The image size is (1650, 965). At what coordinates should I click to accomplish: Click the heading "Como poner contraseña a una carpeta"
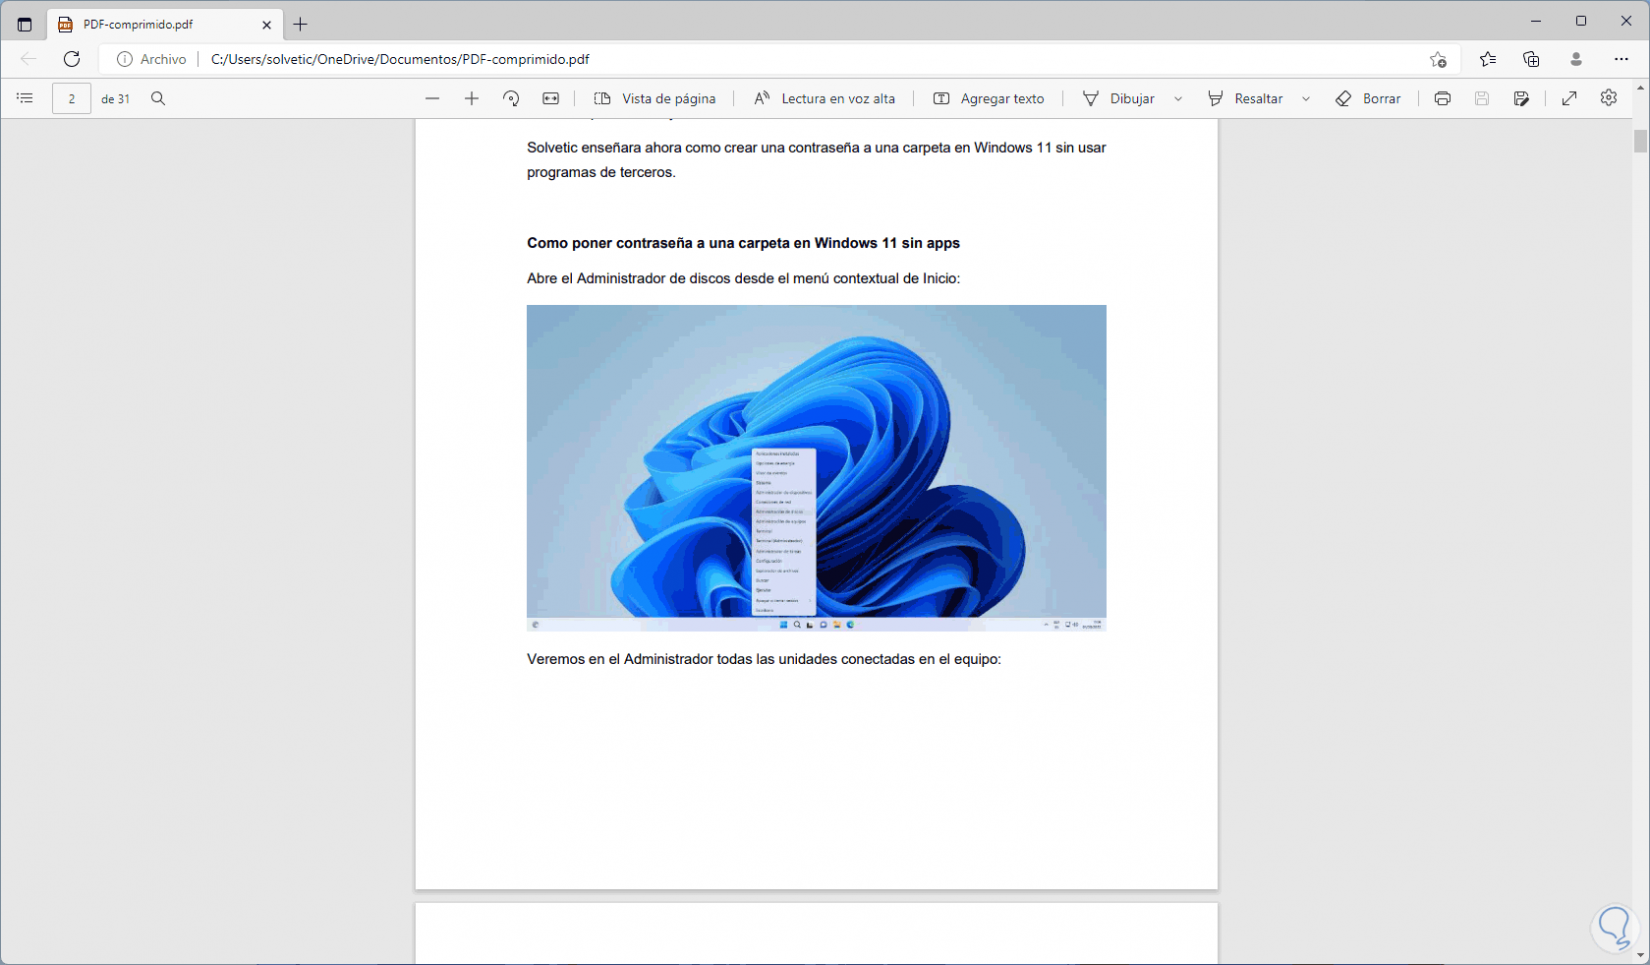[743, 243]
